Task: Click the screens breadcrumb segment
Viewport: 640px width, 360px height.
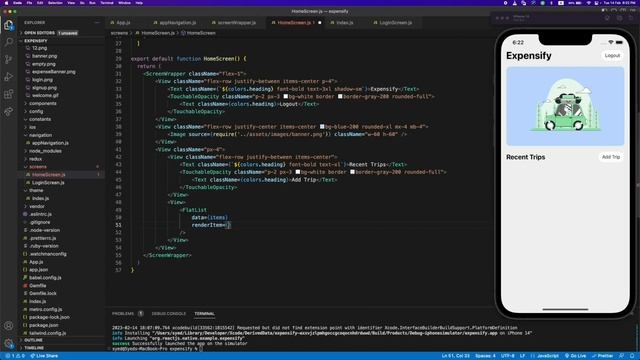Action: tap(119, 33)
